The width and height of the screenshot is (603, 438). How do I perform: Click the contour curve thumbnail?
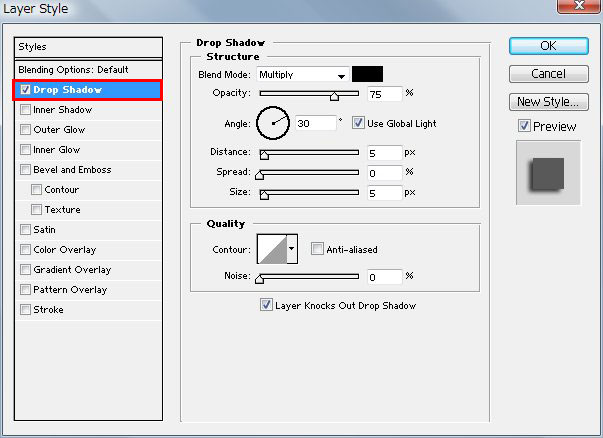272,249
